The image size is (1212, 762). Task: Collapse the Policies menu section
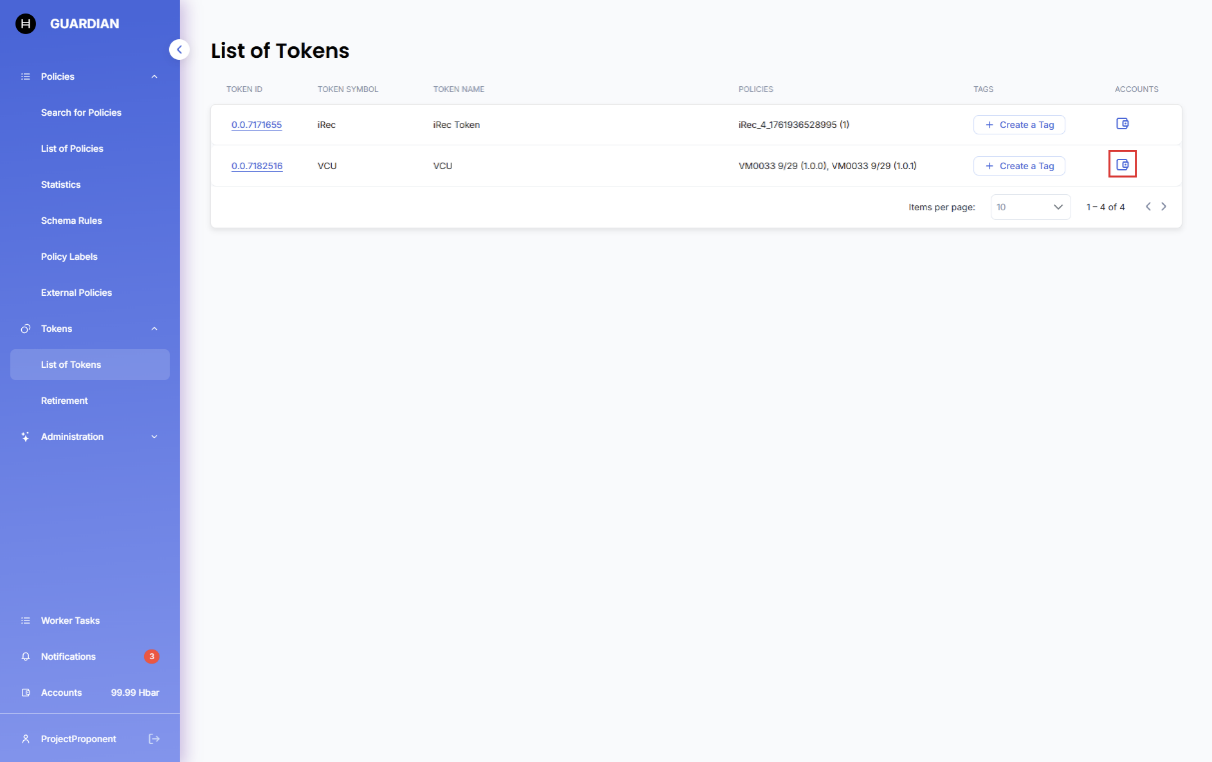pyautogui.click(x=154, y=77)
